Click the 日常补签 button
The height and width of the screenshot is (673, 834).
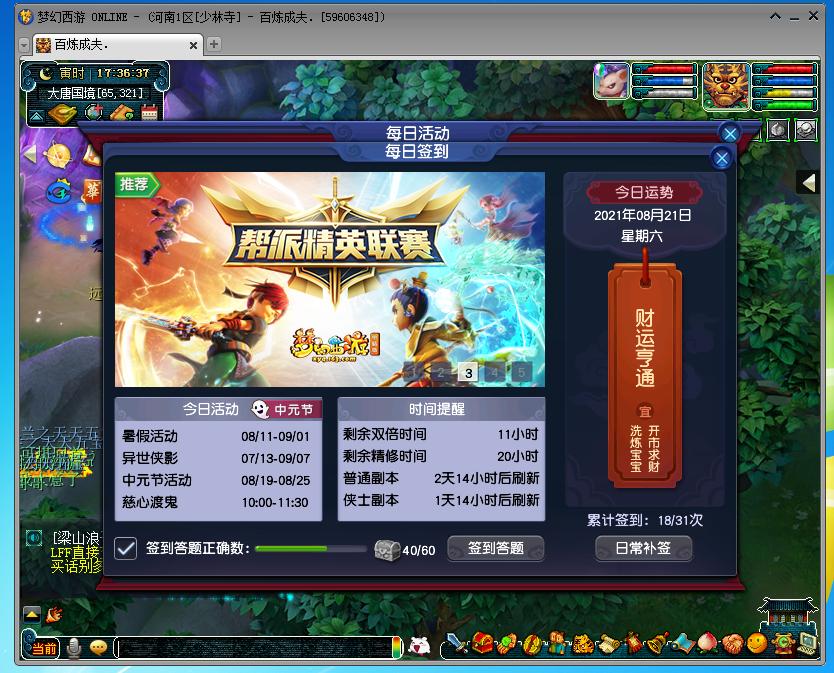pyautogui.click(x=643, y=548)
